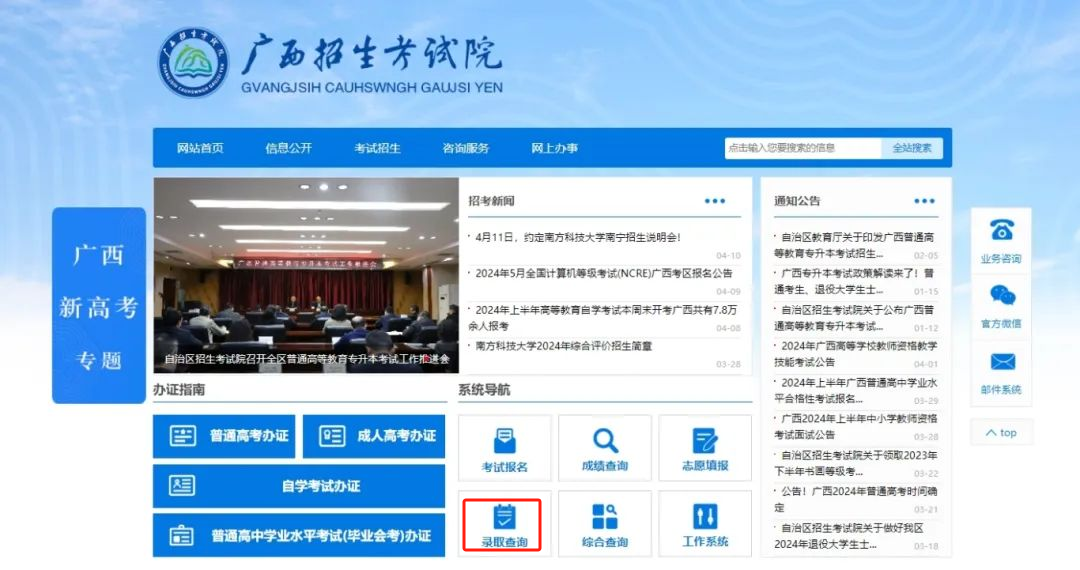Open news 4月11日，约定南方科技大学南宁招生说明会
Screen dimensions: 1080x570
[577, 238]
